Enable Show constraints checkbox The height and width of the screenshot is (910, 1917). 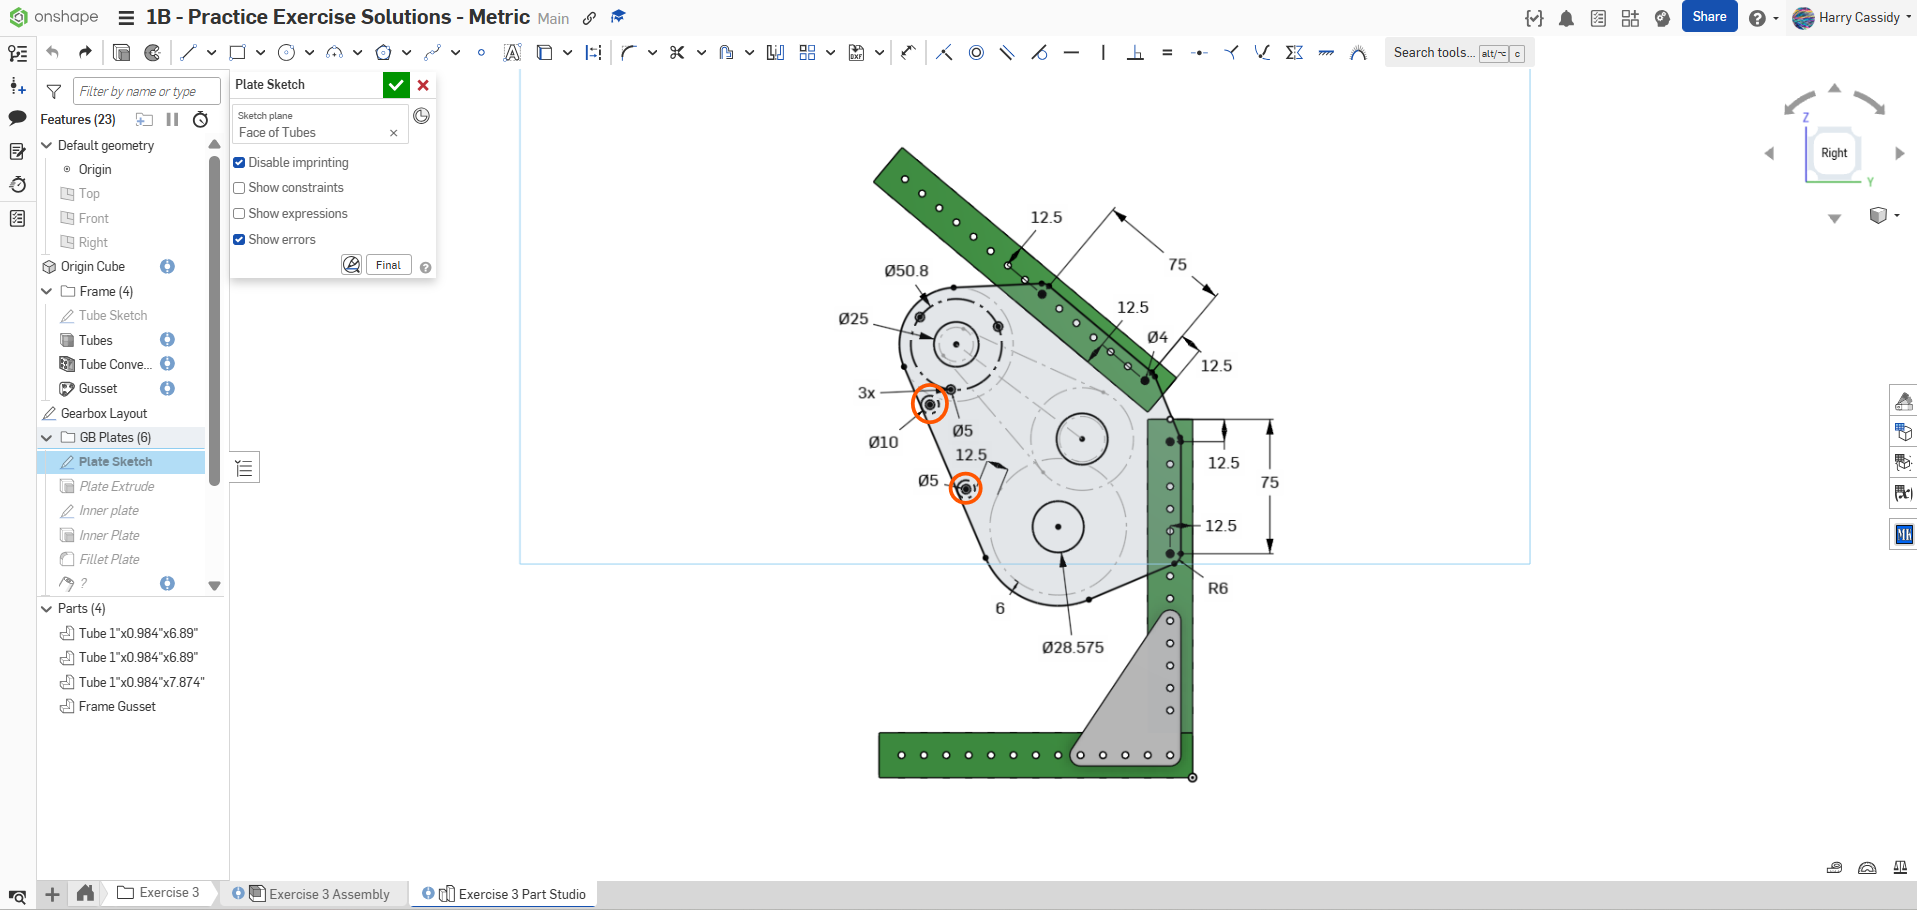(240, 188)
